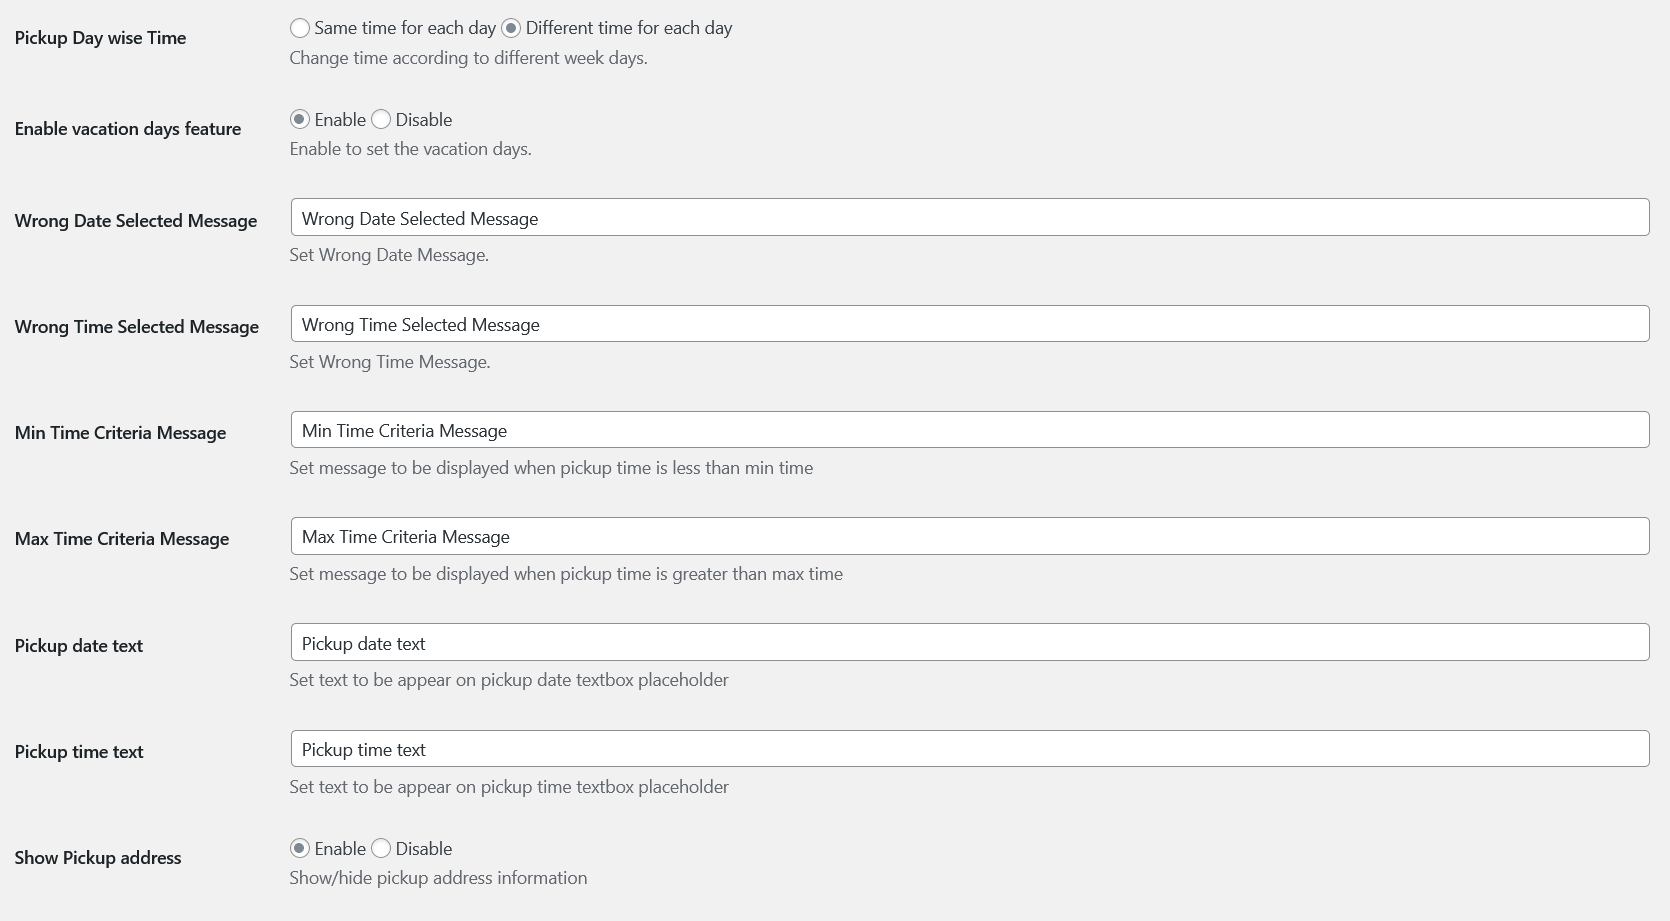Viewport: 1670px width, 921px height.
Task: Click into the Wrong Date Selected Message text box
Action: pos(969,218)
